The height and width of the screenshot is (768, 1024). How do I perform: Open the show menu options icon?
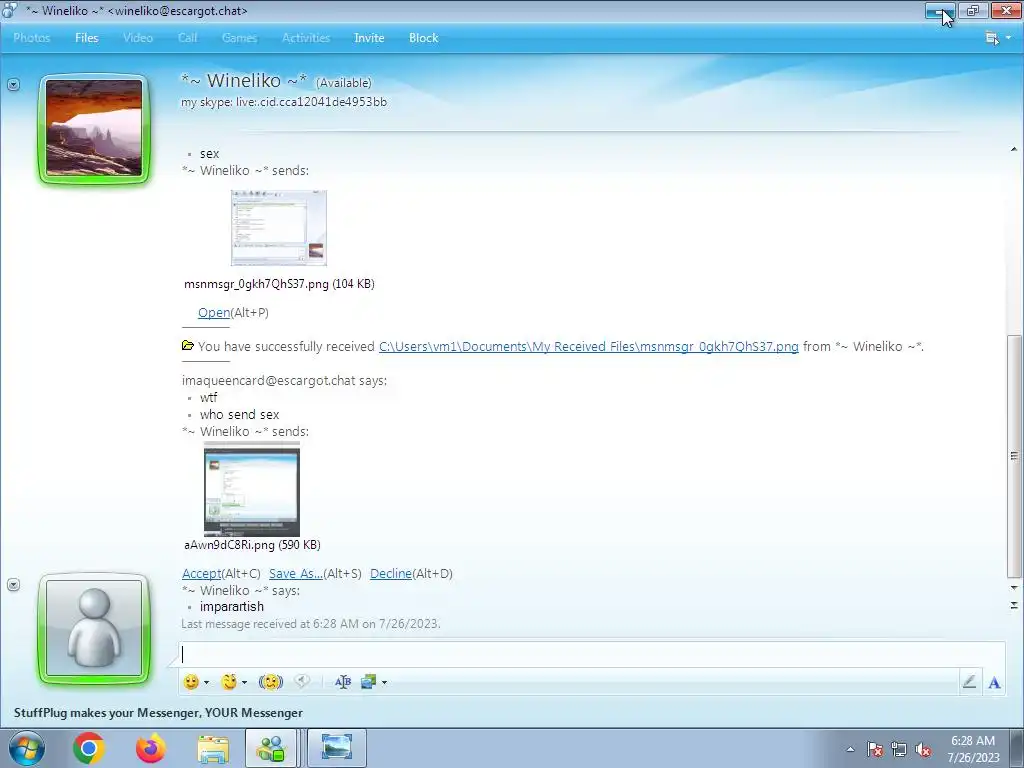click(992, 38)
